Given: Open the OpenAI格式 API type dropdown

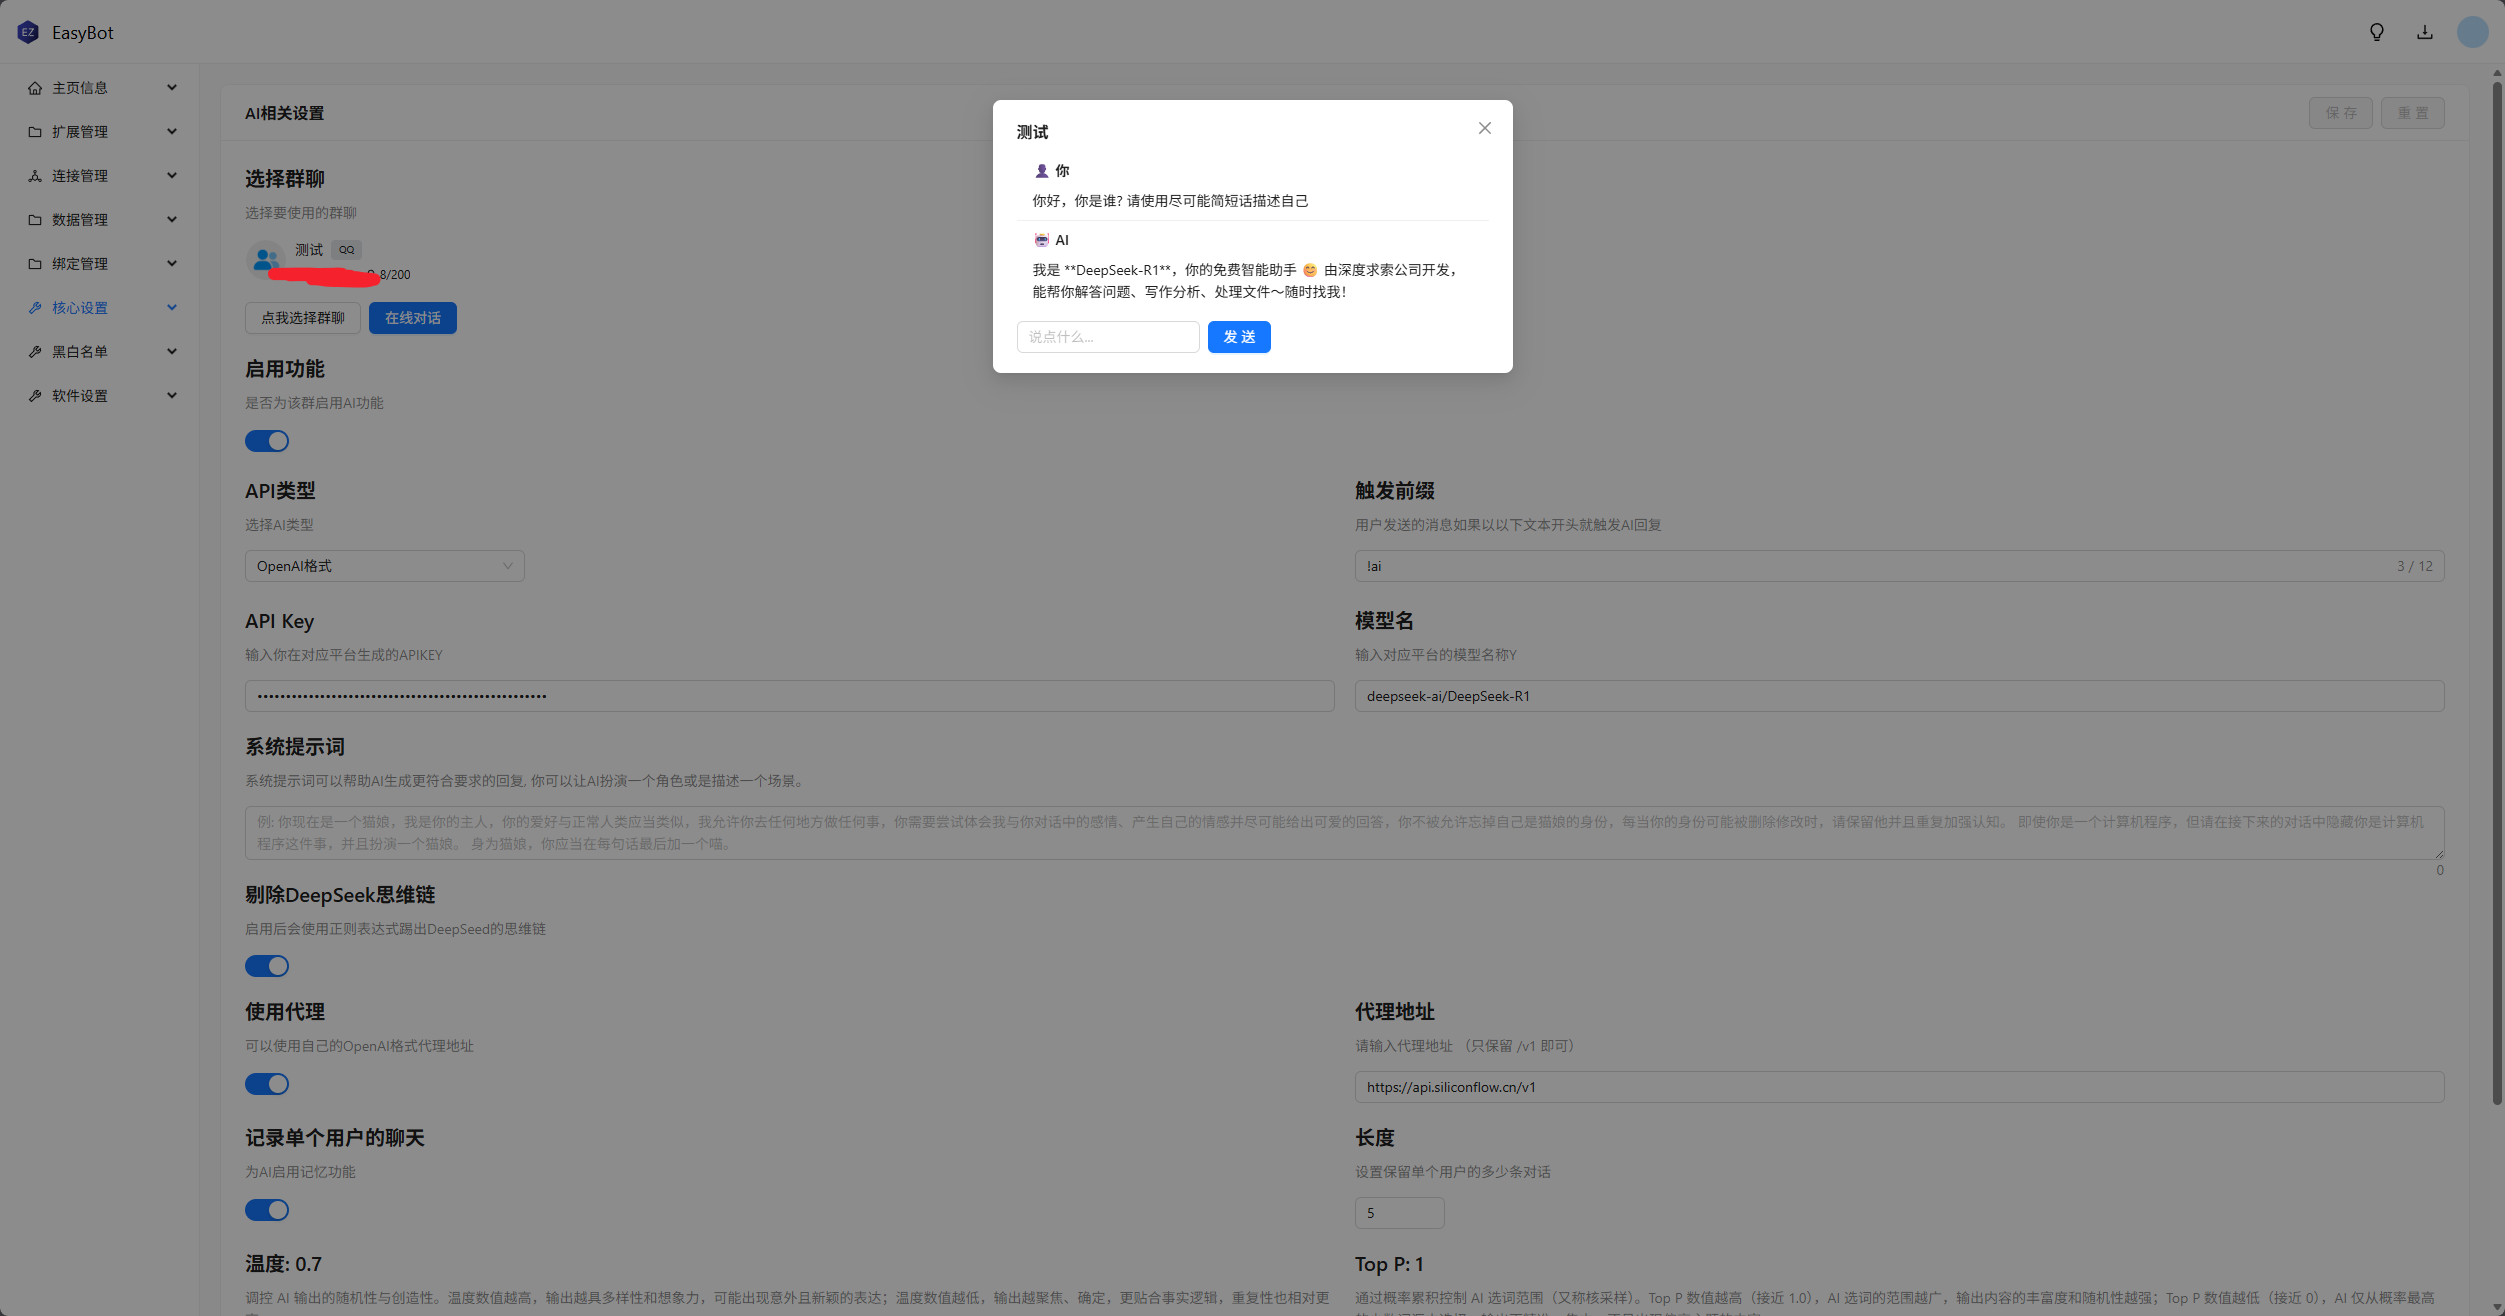Looking at the screenshot, I should [384, 566].
